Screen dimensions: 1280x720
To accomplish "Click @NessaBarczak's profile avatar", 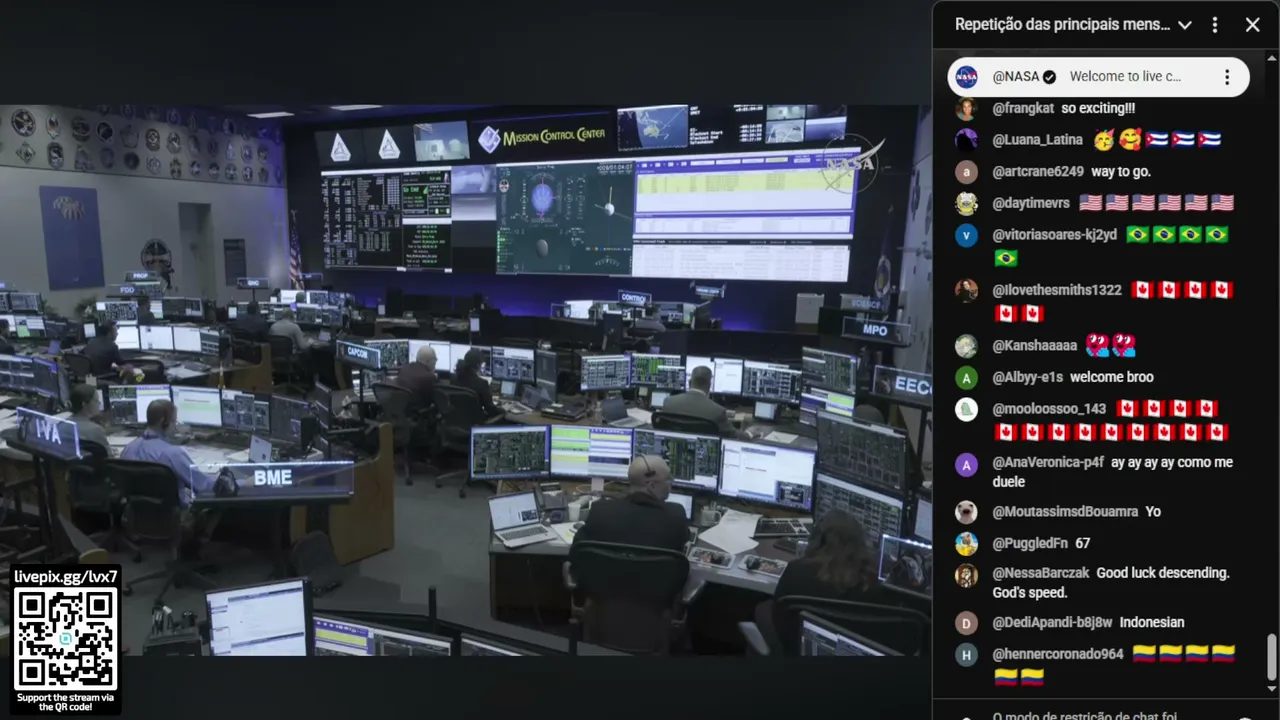I will (x=966, y=575).
